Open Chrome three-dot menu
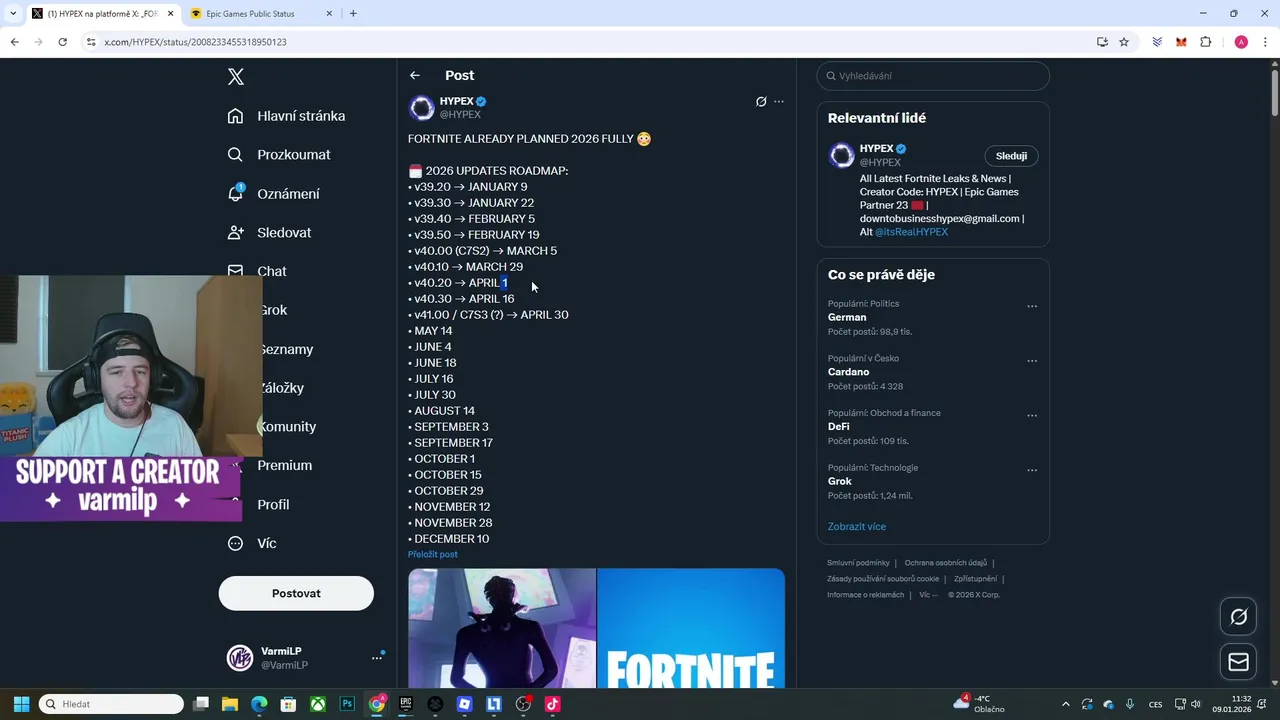 tap(1265, 42)
